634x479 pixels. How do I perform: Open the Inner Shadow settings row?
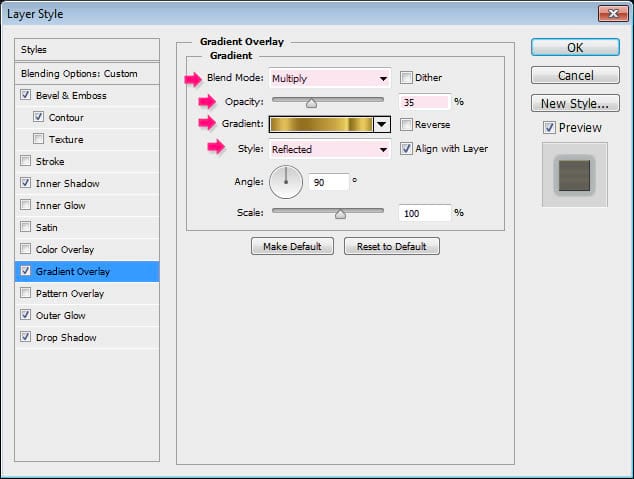[87, 183]
